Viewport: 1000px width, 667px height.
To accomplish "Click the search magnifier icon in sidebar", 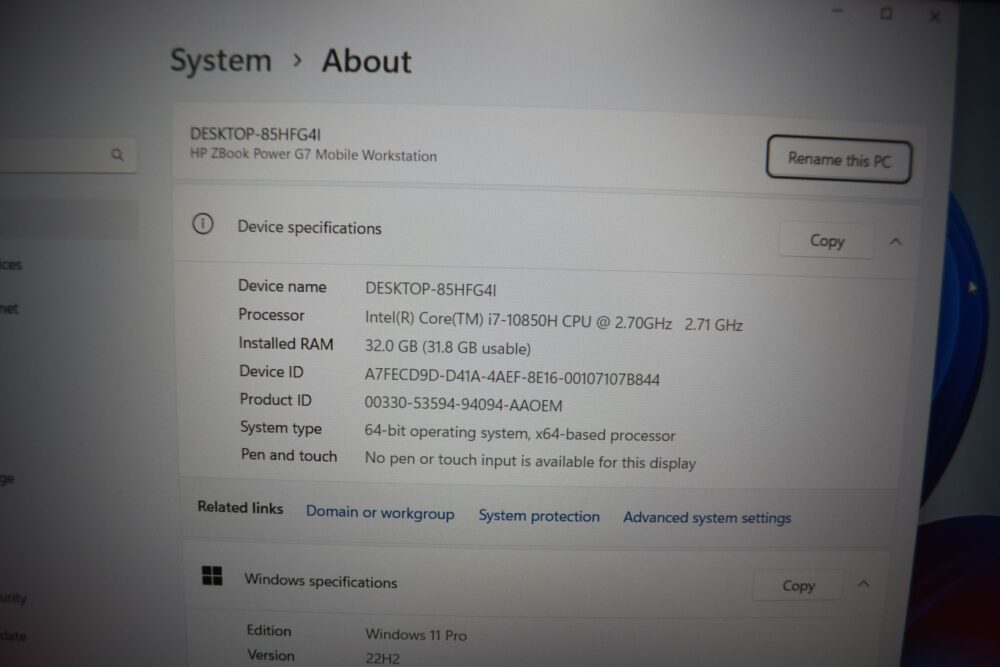I will (x=117, y=154).
